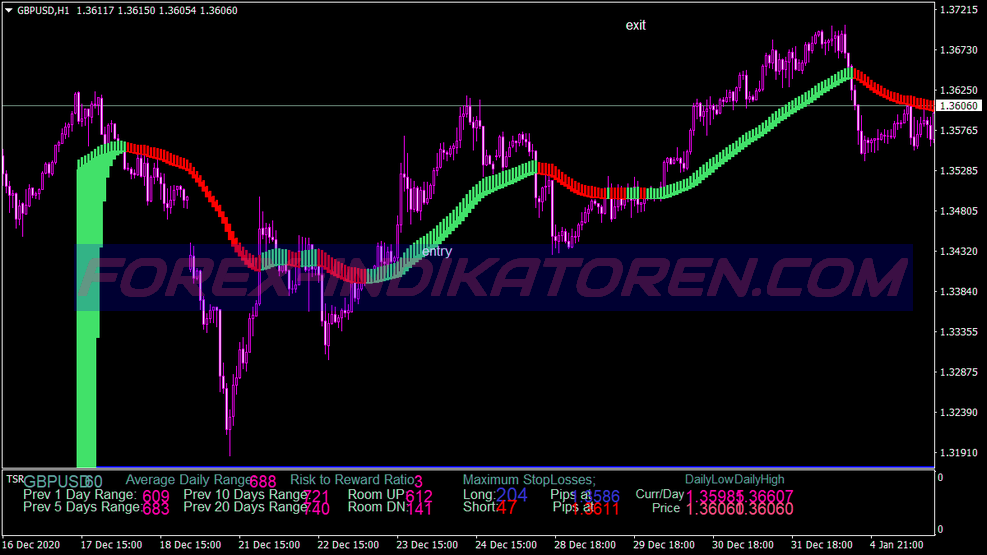Click the DailyLow column heading

709,479
